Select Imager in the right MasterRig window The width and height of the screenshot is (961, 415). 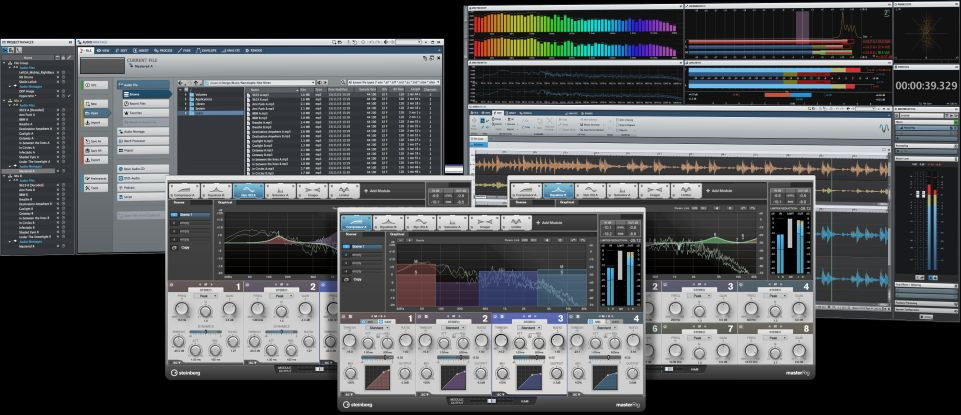click(x=654, y=191)
